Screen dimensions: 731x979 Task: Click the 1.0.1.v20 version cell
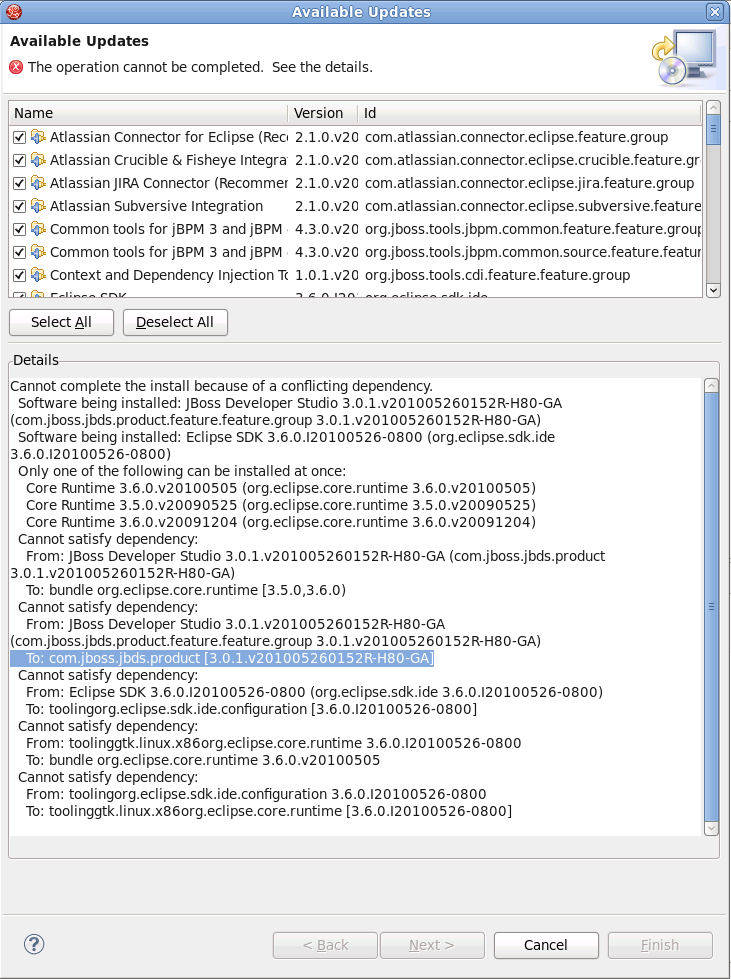[326, 275]
